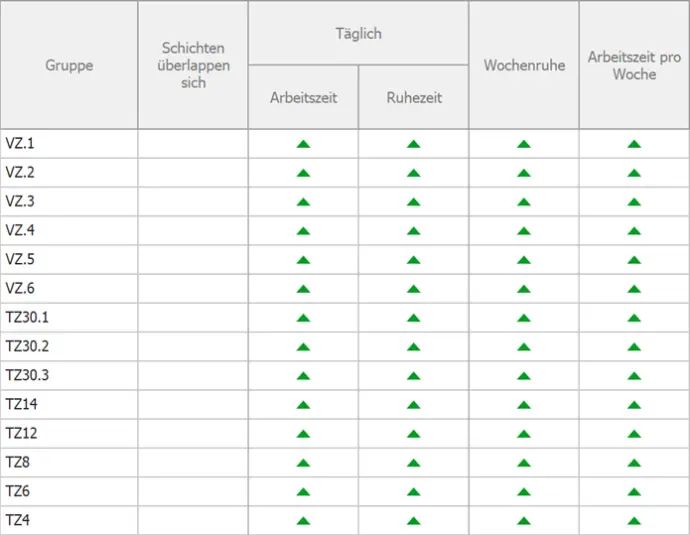Click TZ4 Wochenruhe status triangle

coord(523,521)
